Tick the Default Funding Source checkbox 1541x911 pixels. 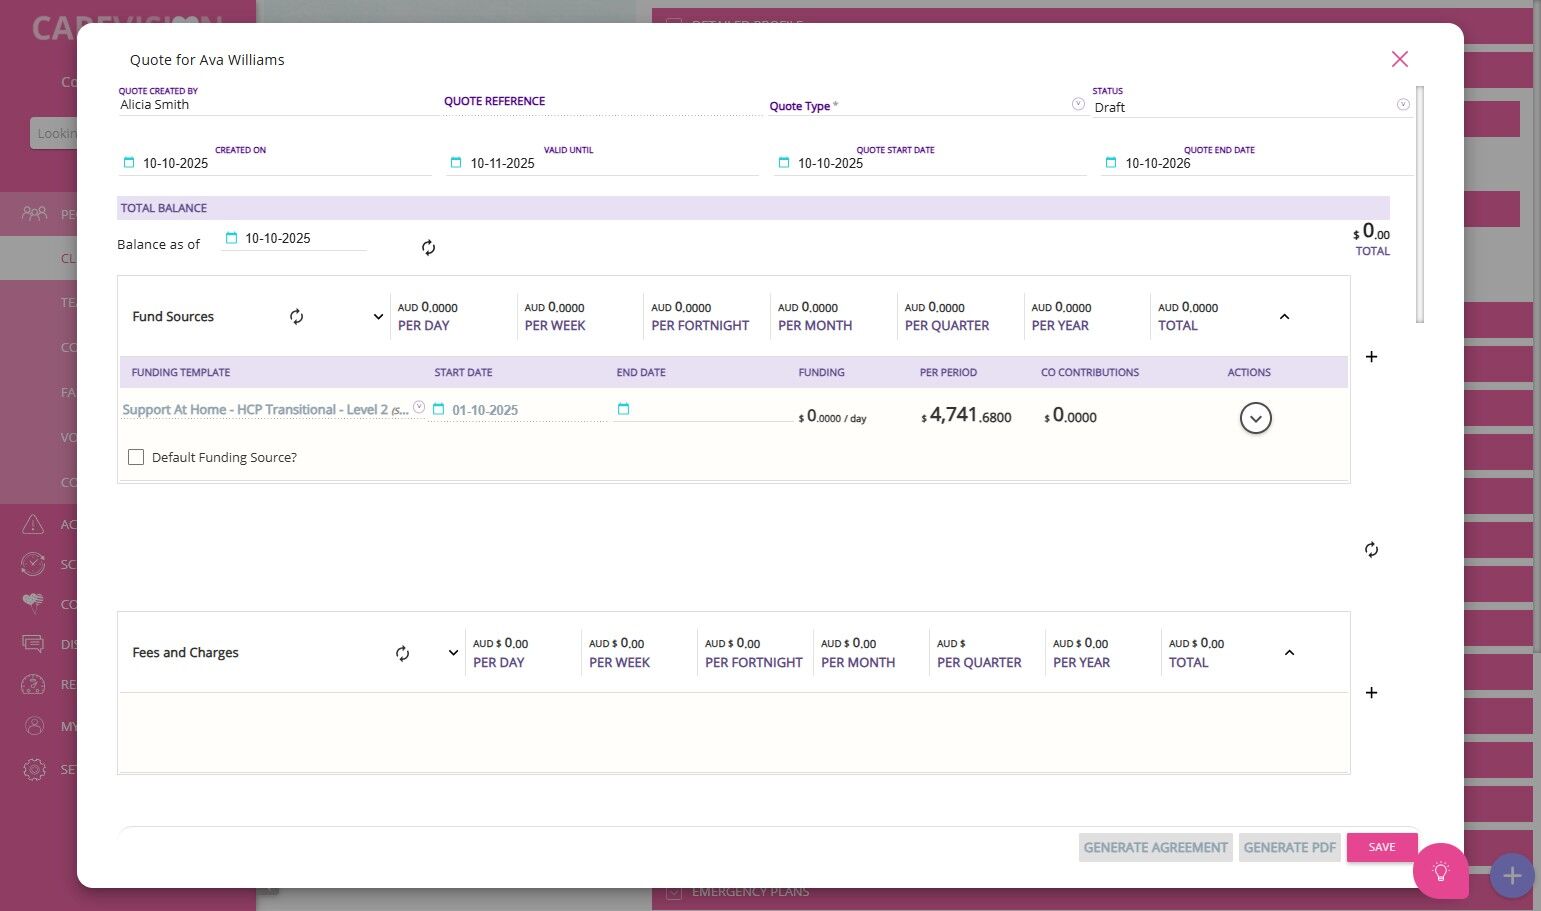click(x=136, y=457)
